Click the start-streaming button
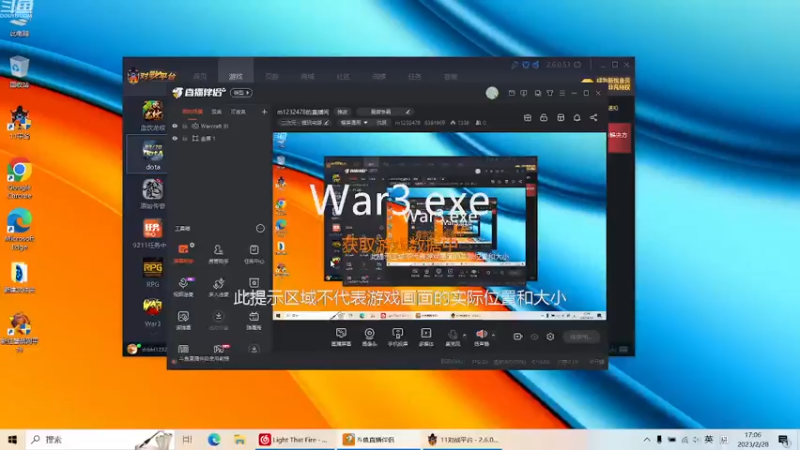The image size is (800, 450). click(582, 337)
